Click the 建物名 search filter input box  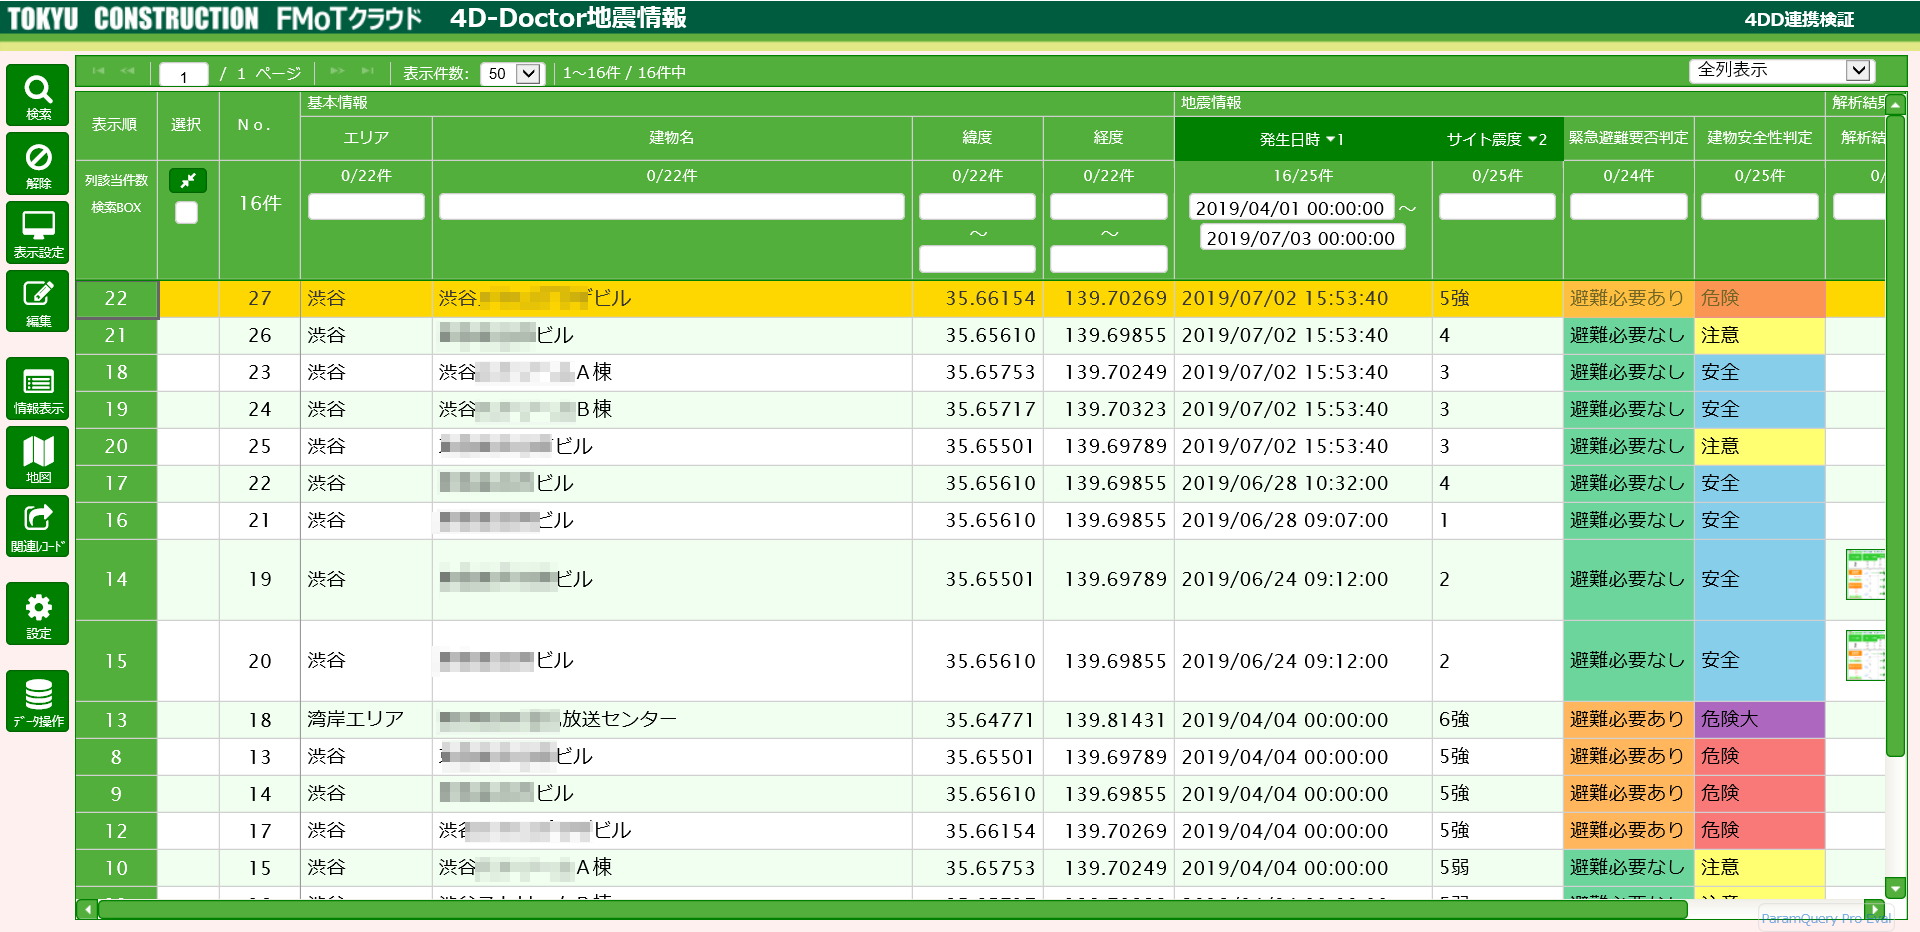671,207
